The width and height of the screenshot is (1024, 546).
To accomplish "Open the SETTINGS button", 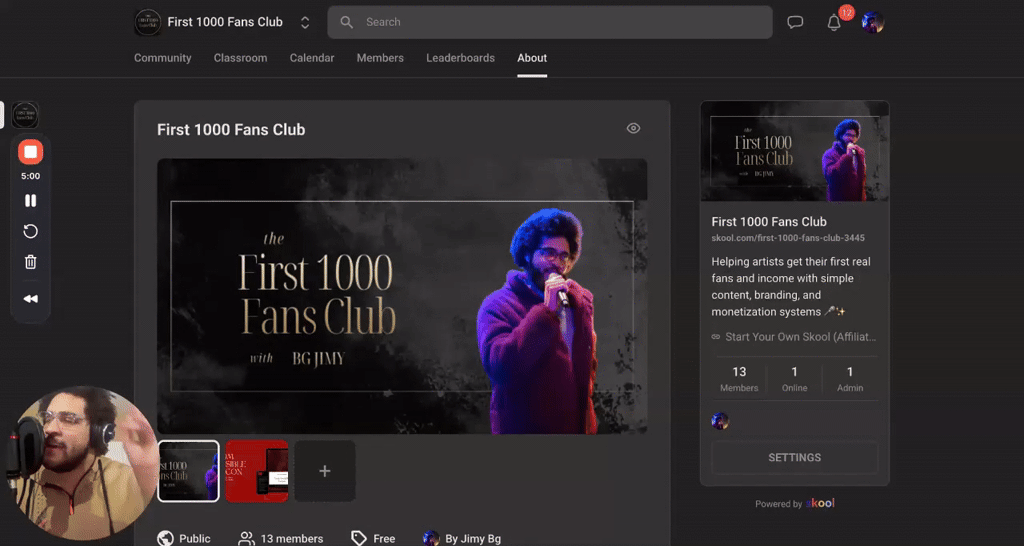I will pyautogui.click(x=794, y=458).
